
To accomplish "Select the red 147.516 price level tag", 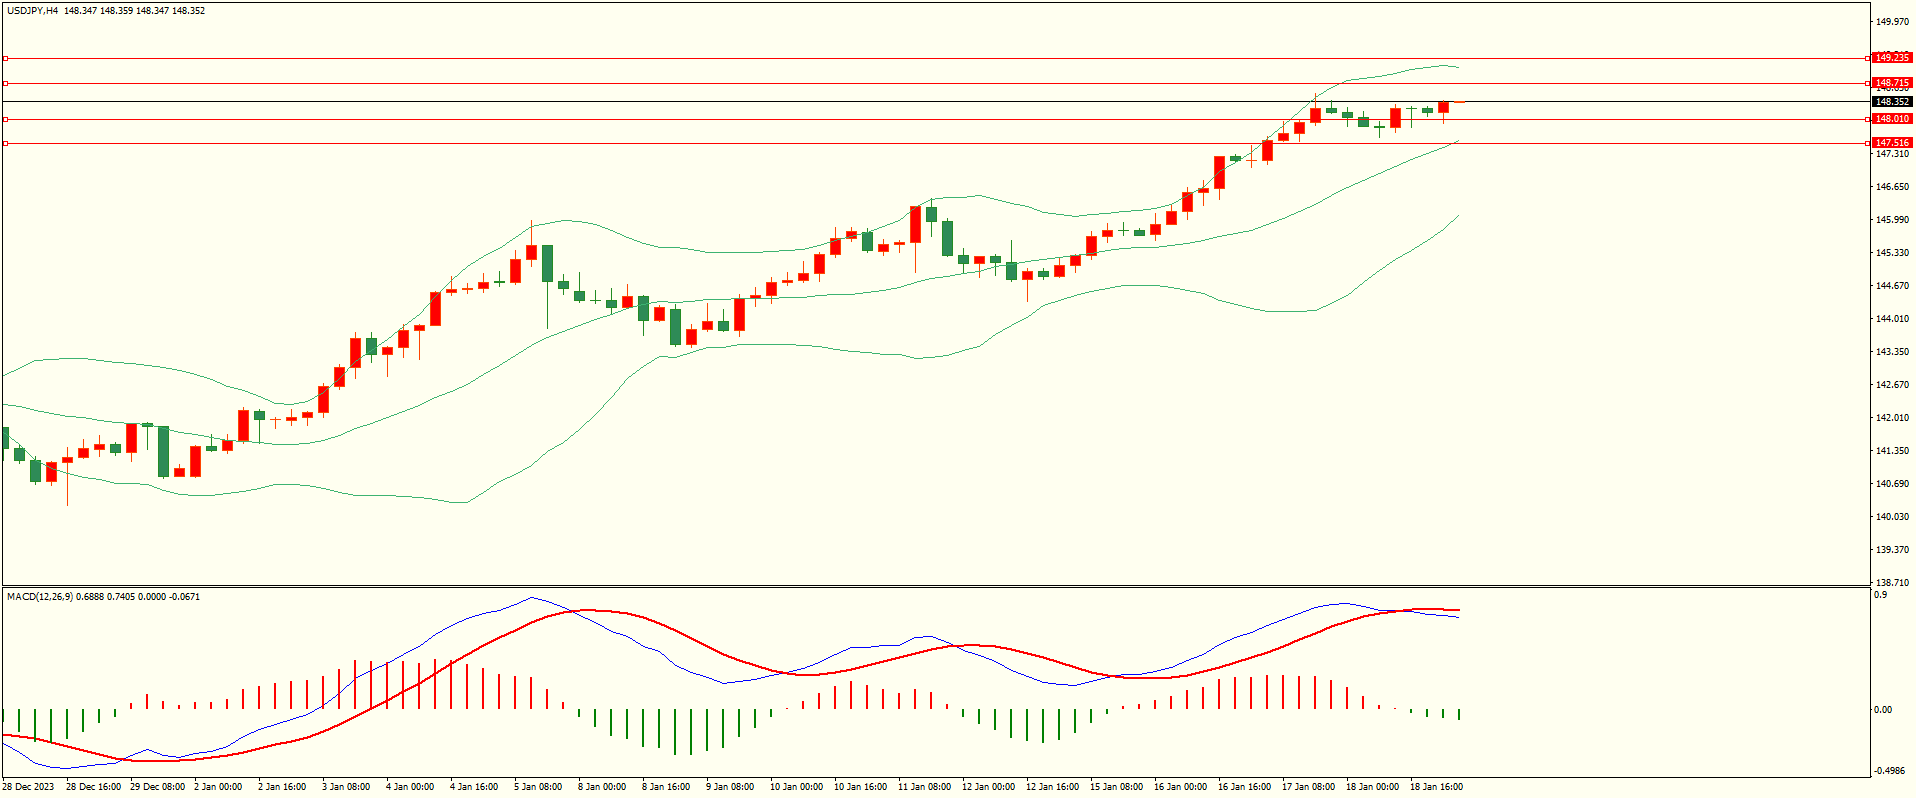I will pyautogui.click(x=1892, y=143).
